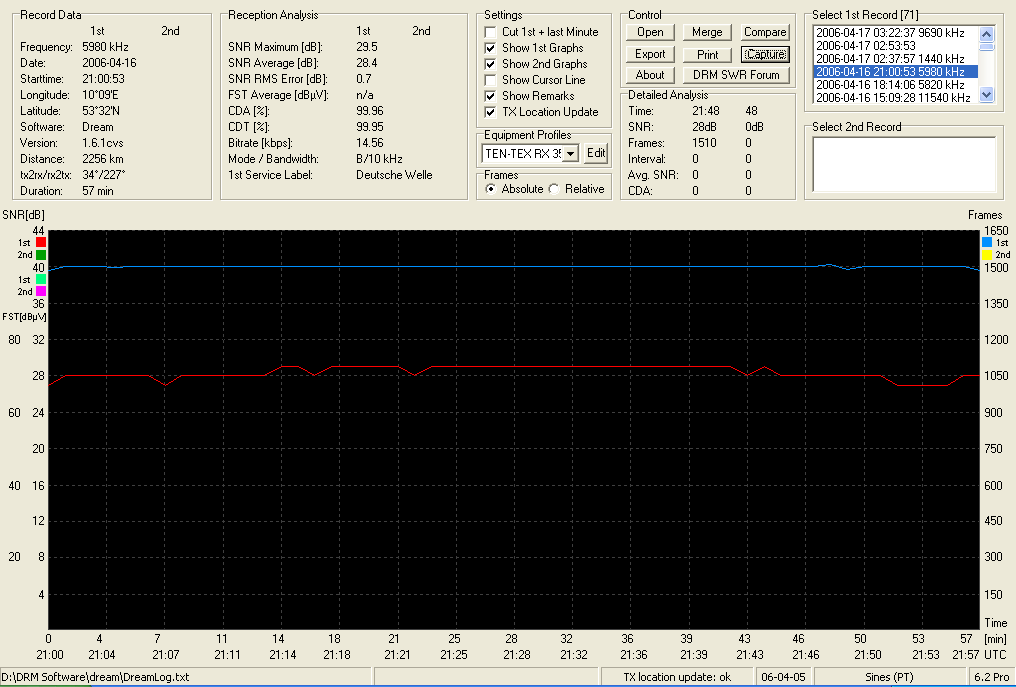Click the green 2nd SNR legend swatch
The height and width of the screenshot is (687, 1016).
coord(41,255)
